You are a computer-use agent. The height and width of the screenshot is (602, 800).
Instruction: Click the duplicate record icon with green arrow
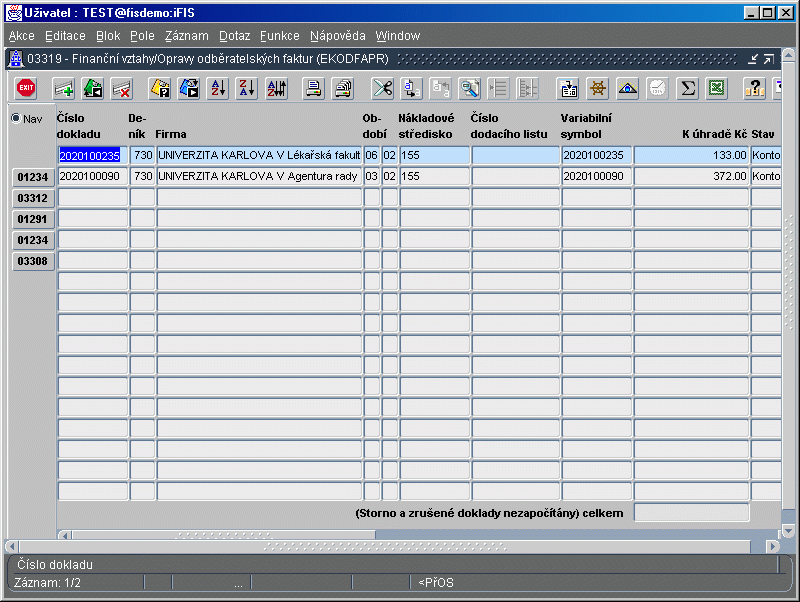pos(93,88)
